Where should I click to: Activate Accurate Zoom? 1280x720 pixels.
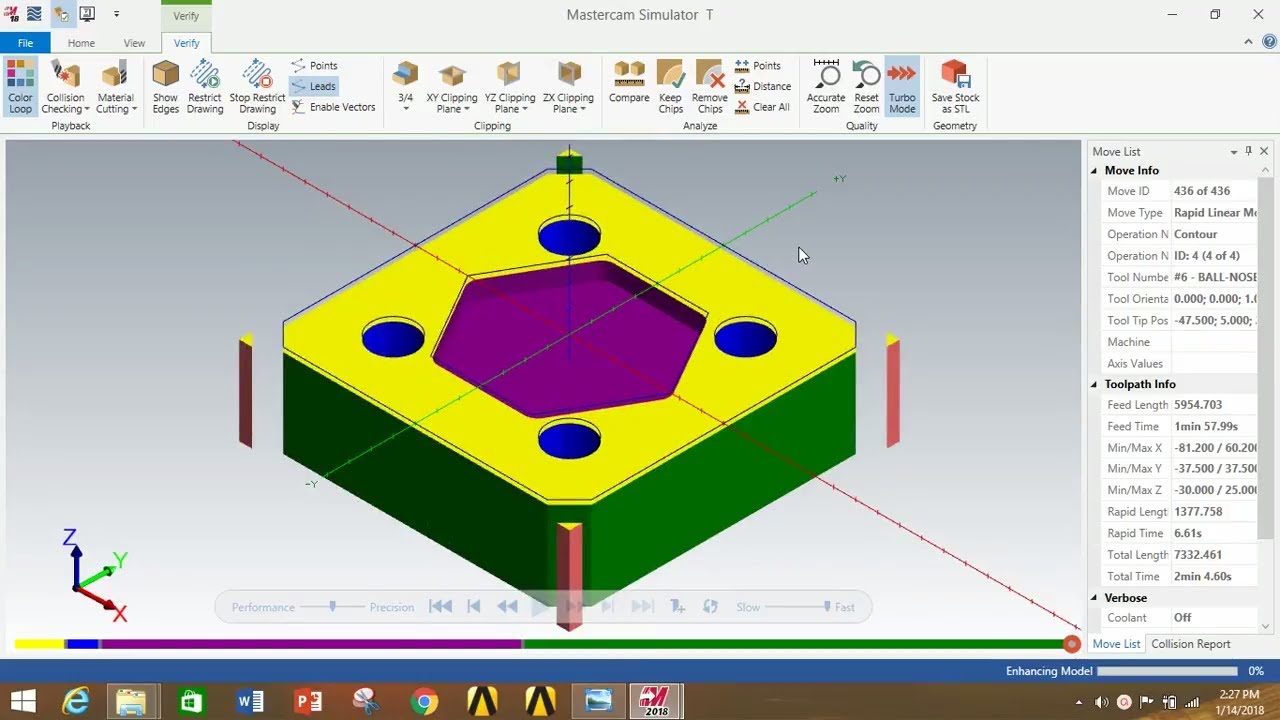pyautogui.click(x=826, y=87)
